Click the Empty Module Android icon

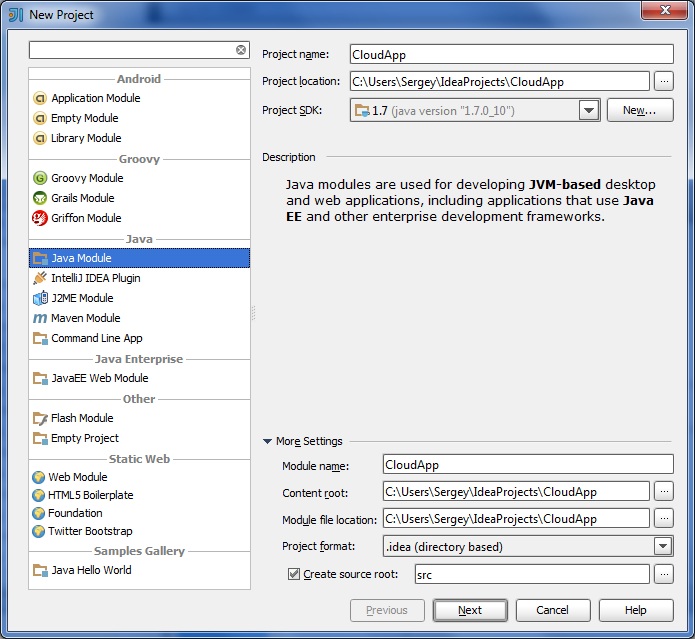[40, 118]
